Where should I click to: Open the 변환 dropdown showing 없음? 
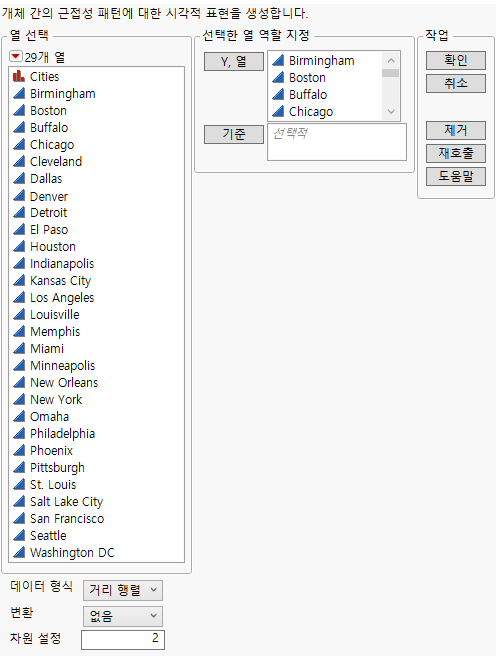tap(123, 616)
